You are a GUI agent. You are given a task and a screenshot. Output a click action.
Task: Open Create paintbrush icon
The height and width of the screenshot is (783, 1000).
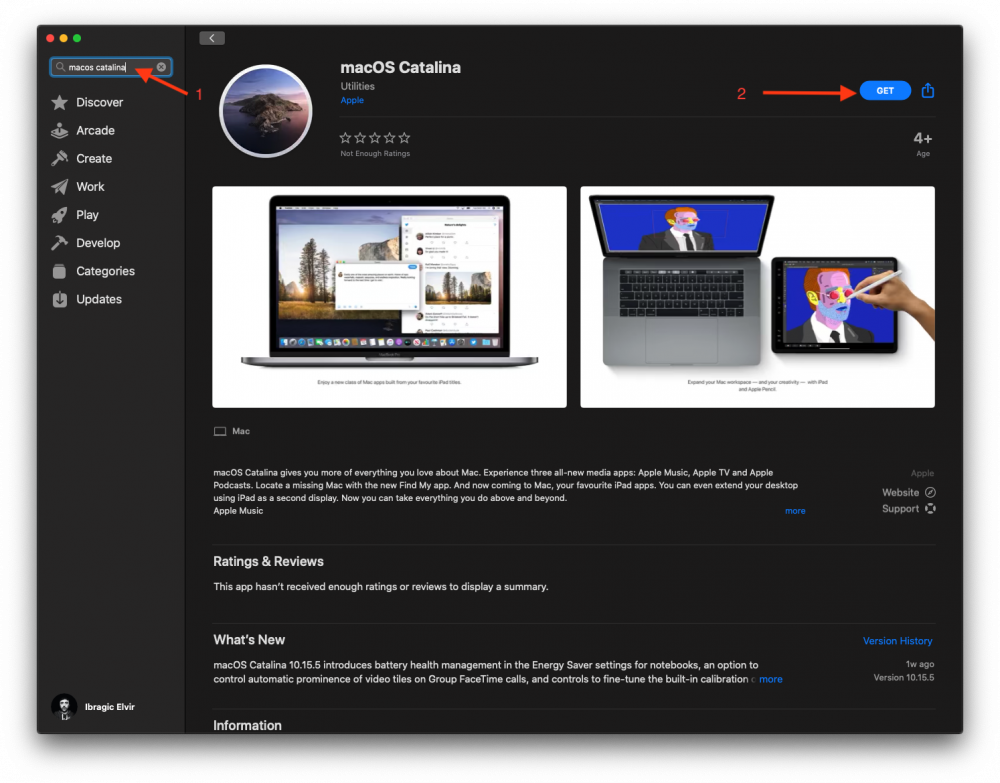59,158
